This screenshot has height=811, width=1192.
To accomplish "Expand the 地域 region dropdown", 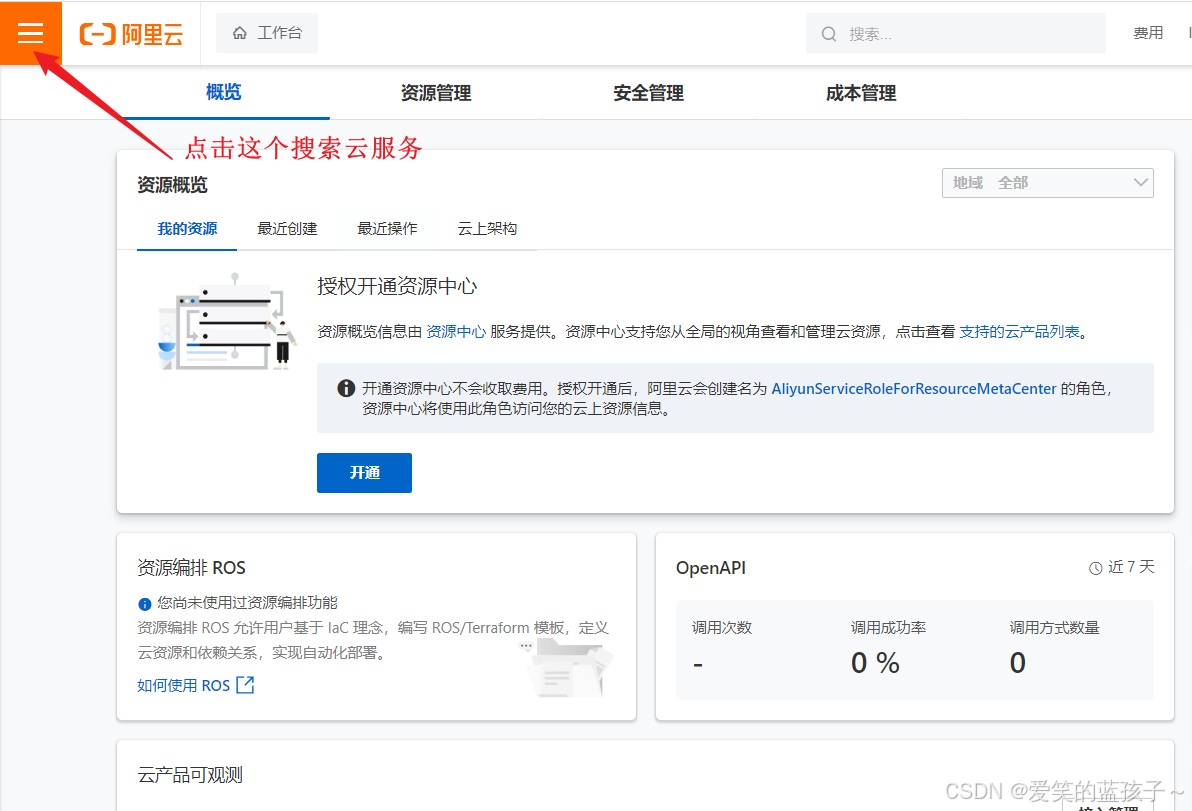I will point(1047,182).
